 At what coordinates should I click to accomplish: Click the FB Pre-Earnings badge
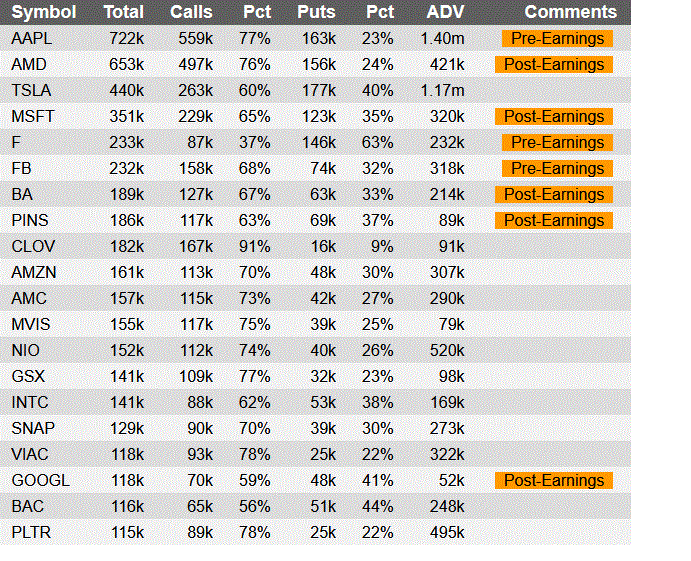[x=557, y=168]
